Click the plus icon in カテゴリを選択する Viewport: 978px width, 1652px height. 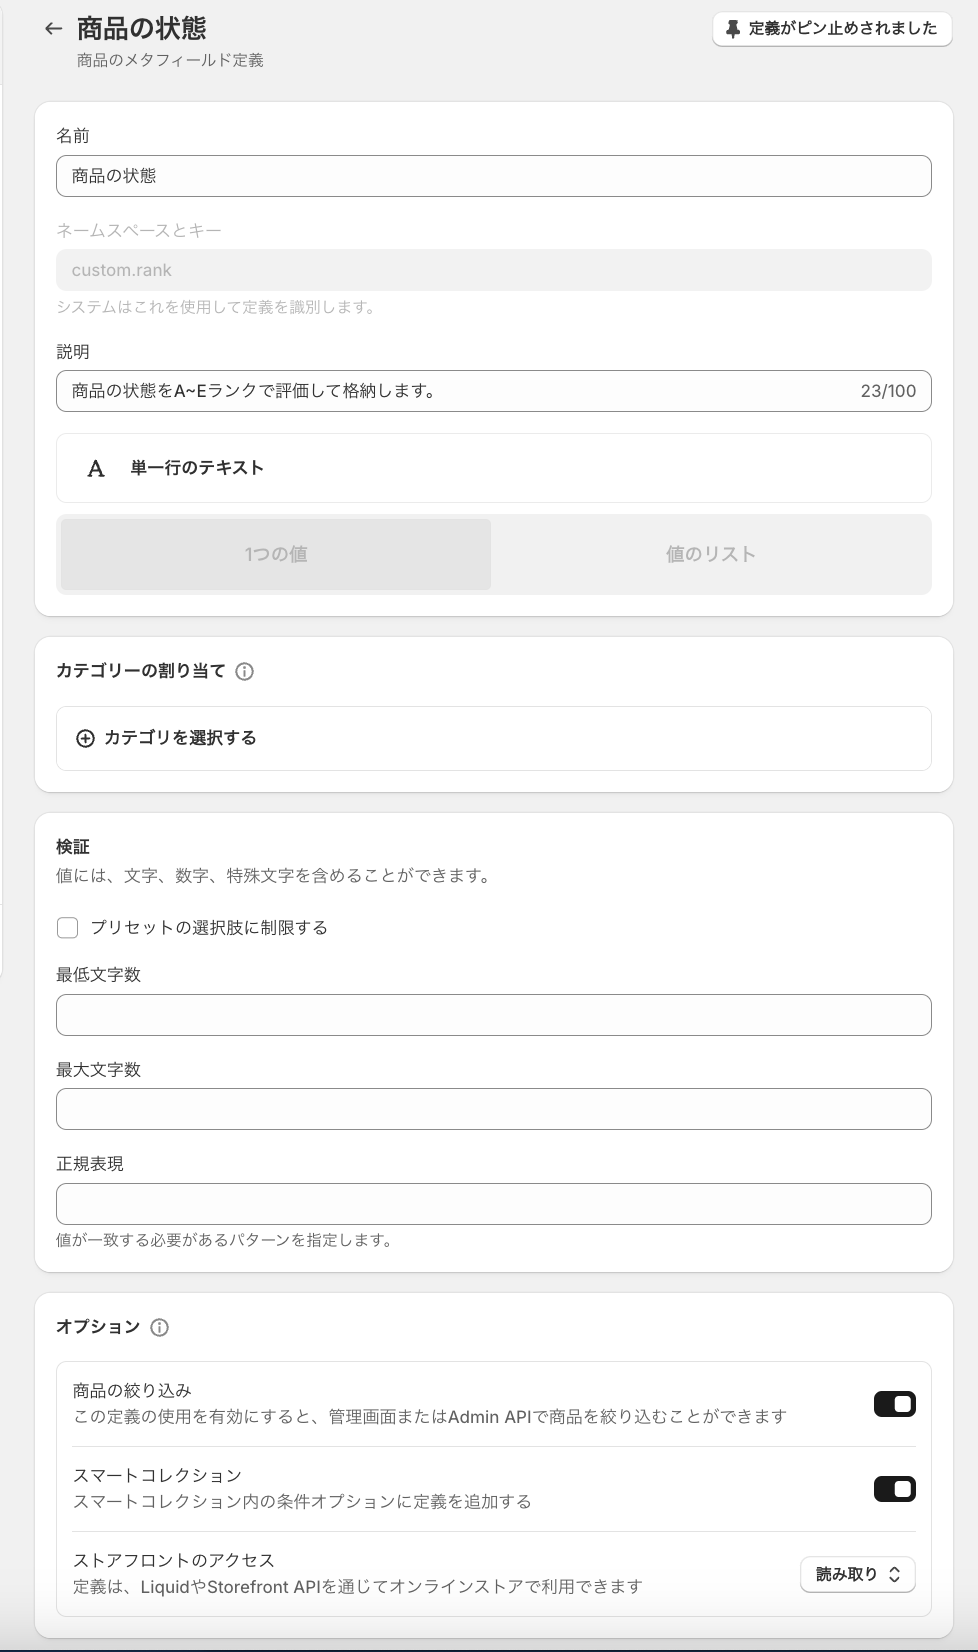pyautogui.click(x=86, y=739)
